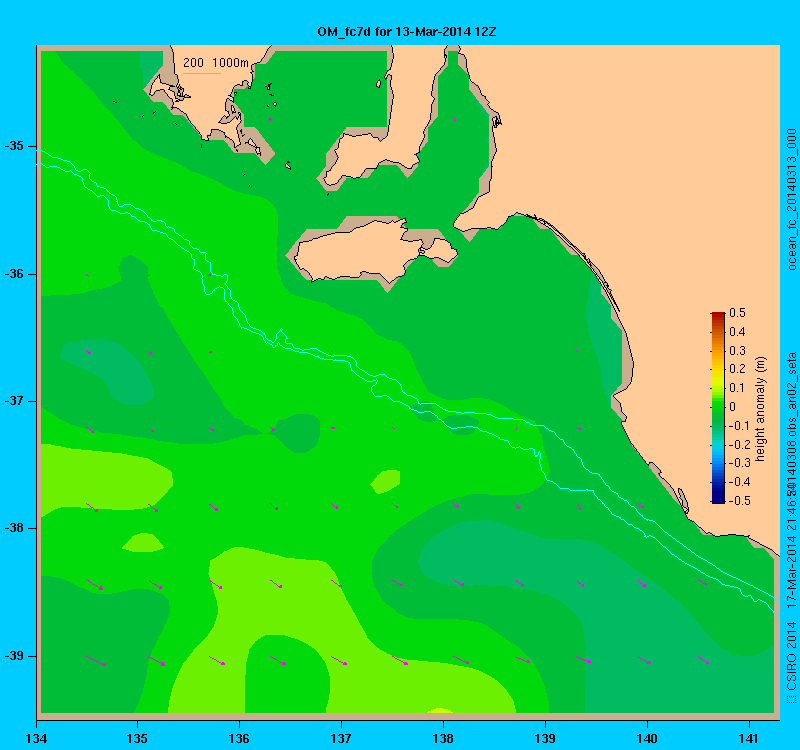This screenshot has width=800, height=750.
Task: Click the '-0.4' color bar label
Action: (x=738, y=482)
